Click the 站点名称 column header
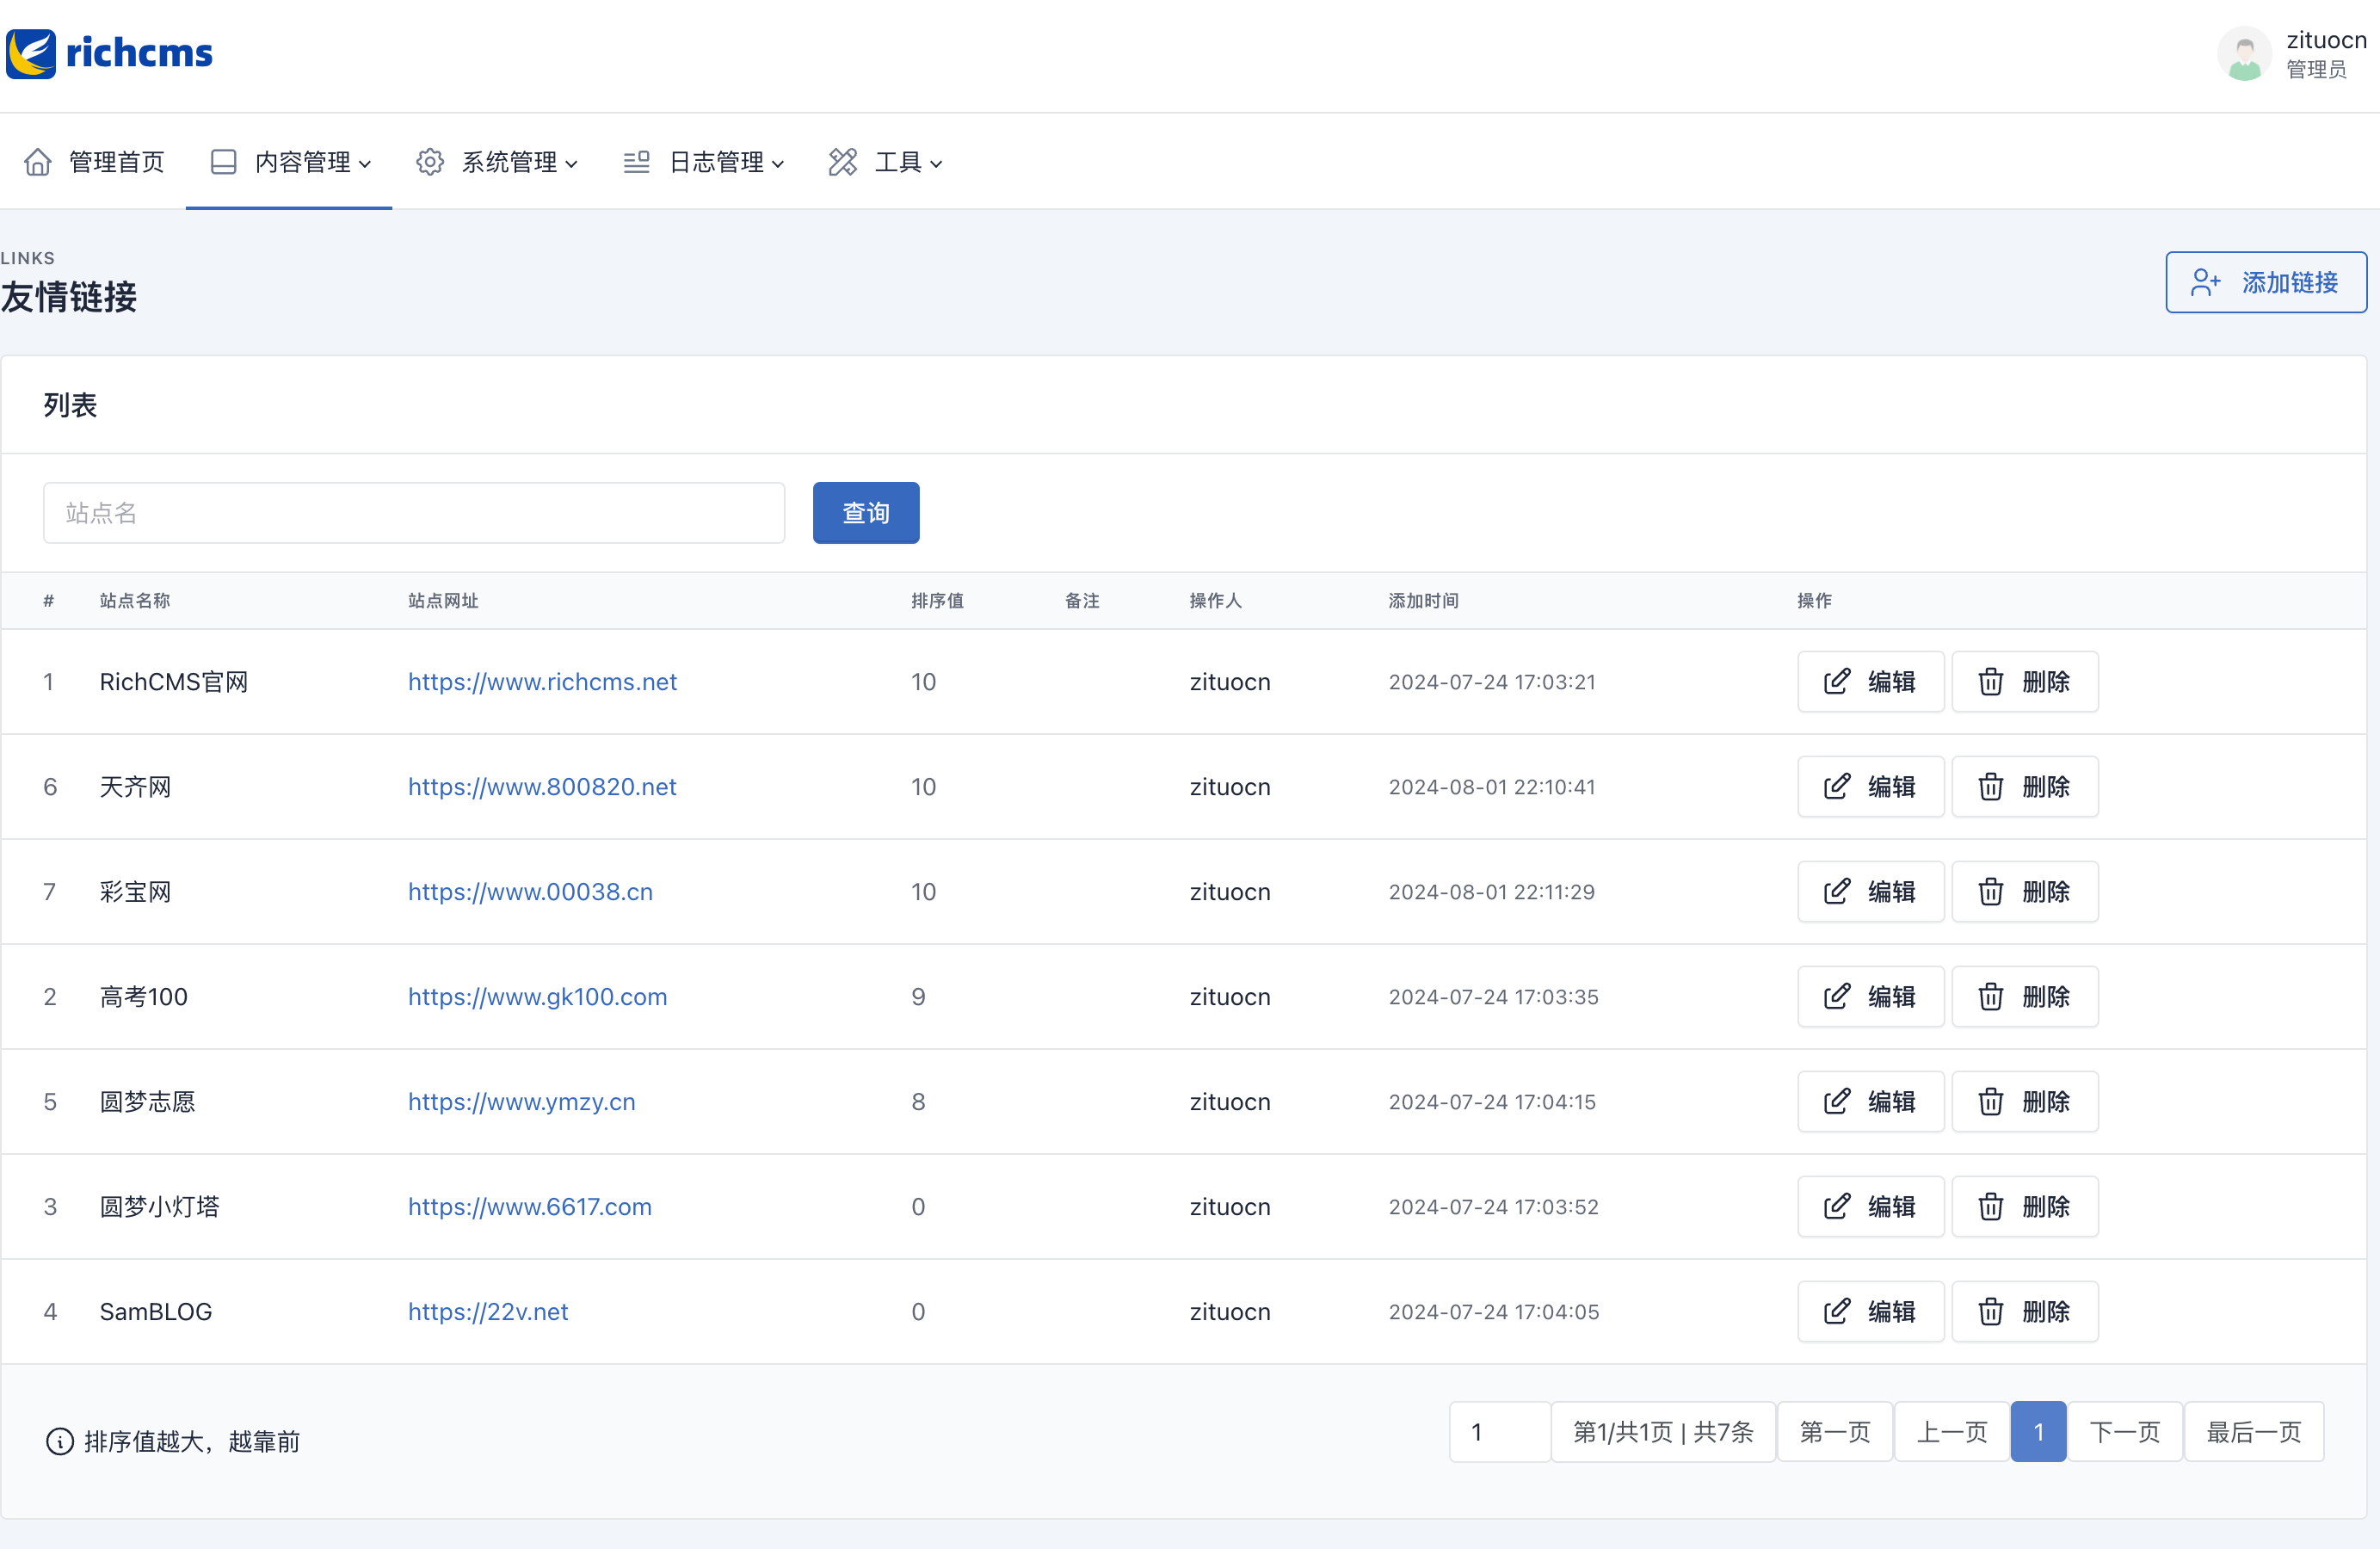The image size is (2380, 1549). (x=135, y=601)
